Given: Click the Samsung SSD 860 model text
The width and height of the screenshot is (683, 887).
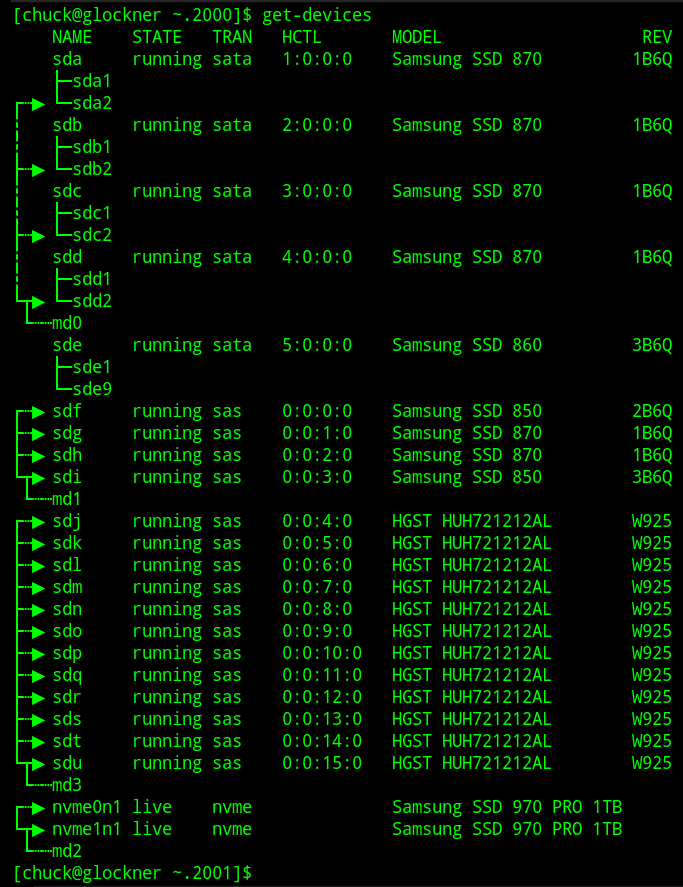Looking at the screenshot, I should pyautogui.click(x=467, y=345).
